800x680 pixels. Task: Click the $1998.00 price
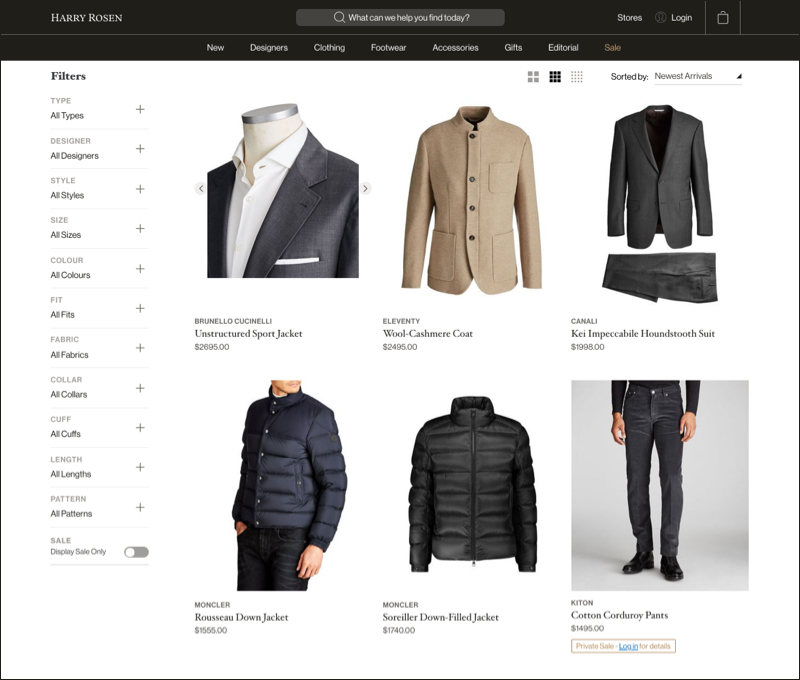point(587,347)
